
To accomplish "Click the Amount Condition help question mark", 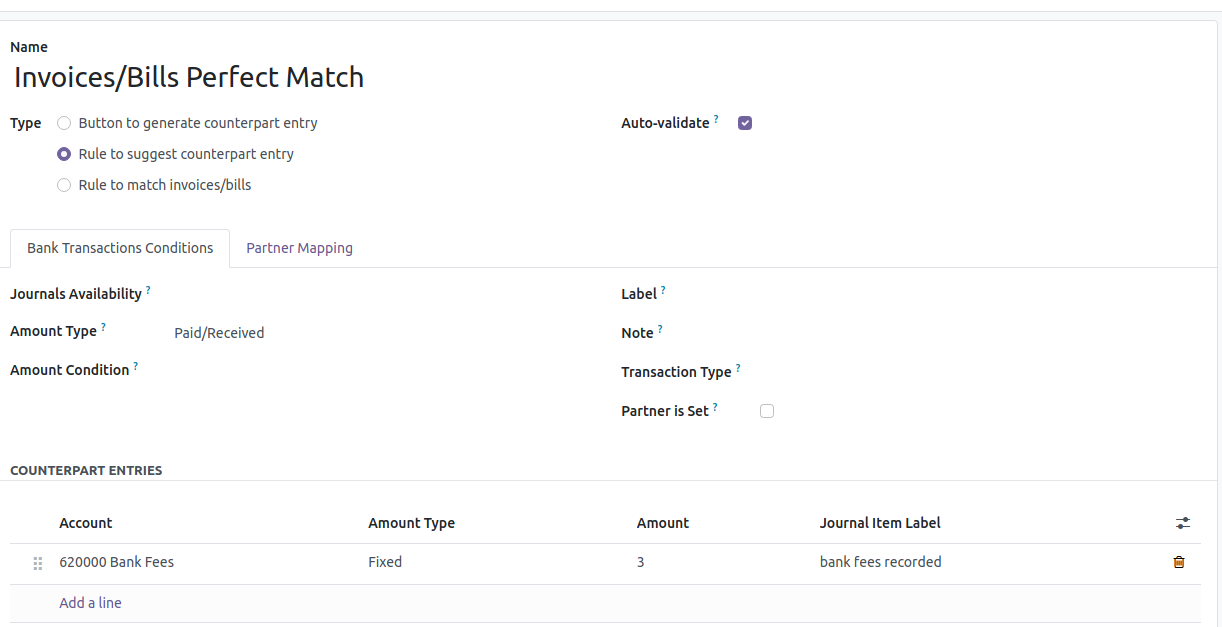I will (x=136, y=366).
